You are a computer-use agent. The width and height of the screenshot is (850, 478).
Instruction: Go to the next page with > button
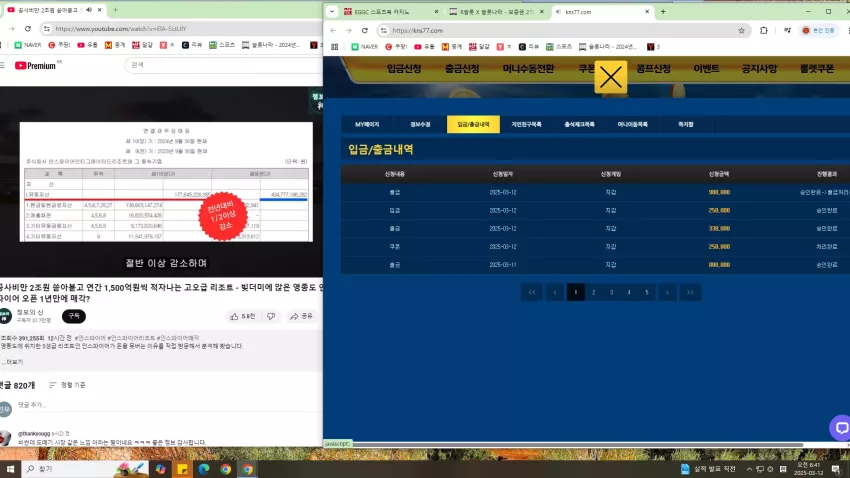tap(667, 293)
